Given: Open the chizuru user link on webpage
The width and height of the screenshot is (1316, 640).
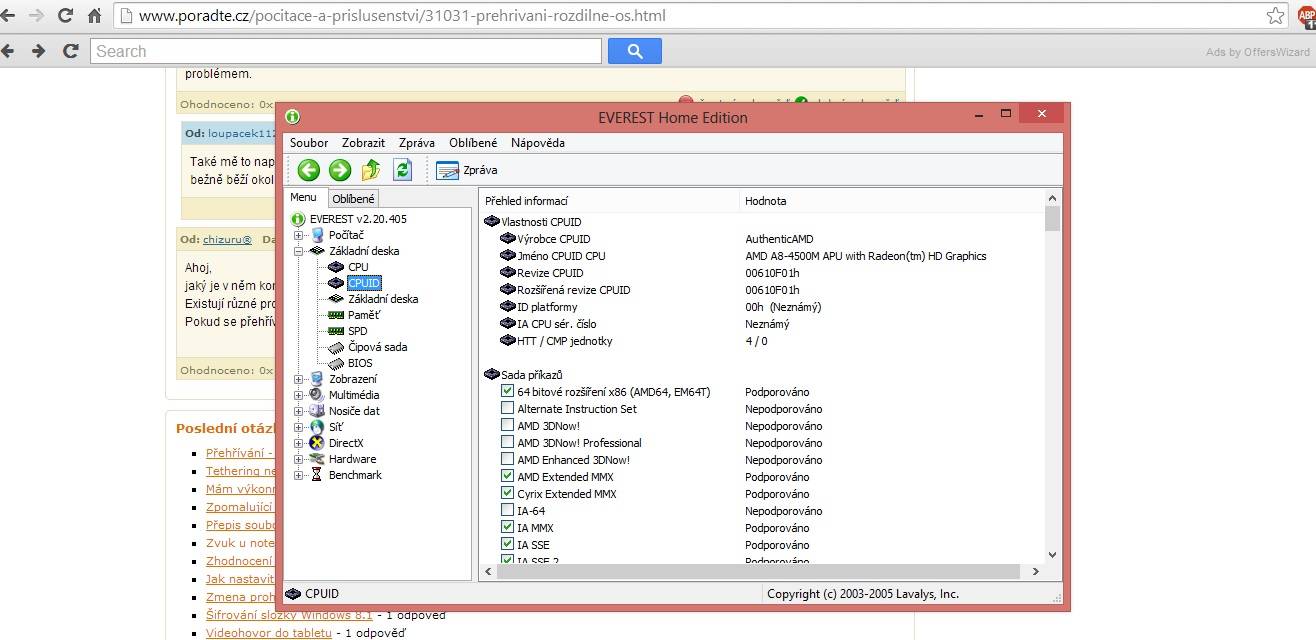Looking at the screenshot, I should coord(226,240).
